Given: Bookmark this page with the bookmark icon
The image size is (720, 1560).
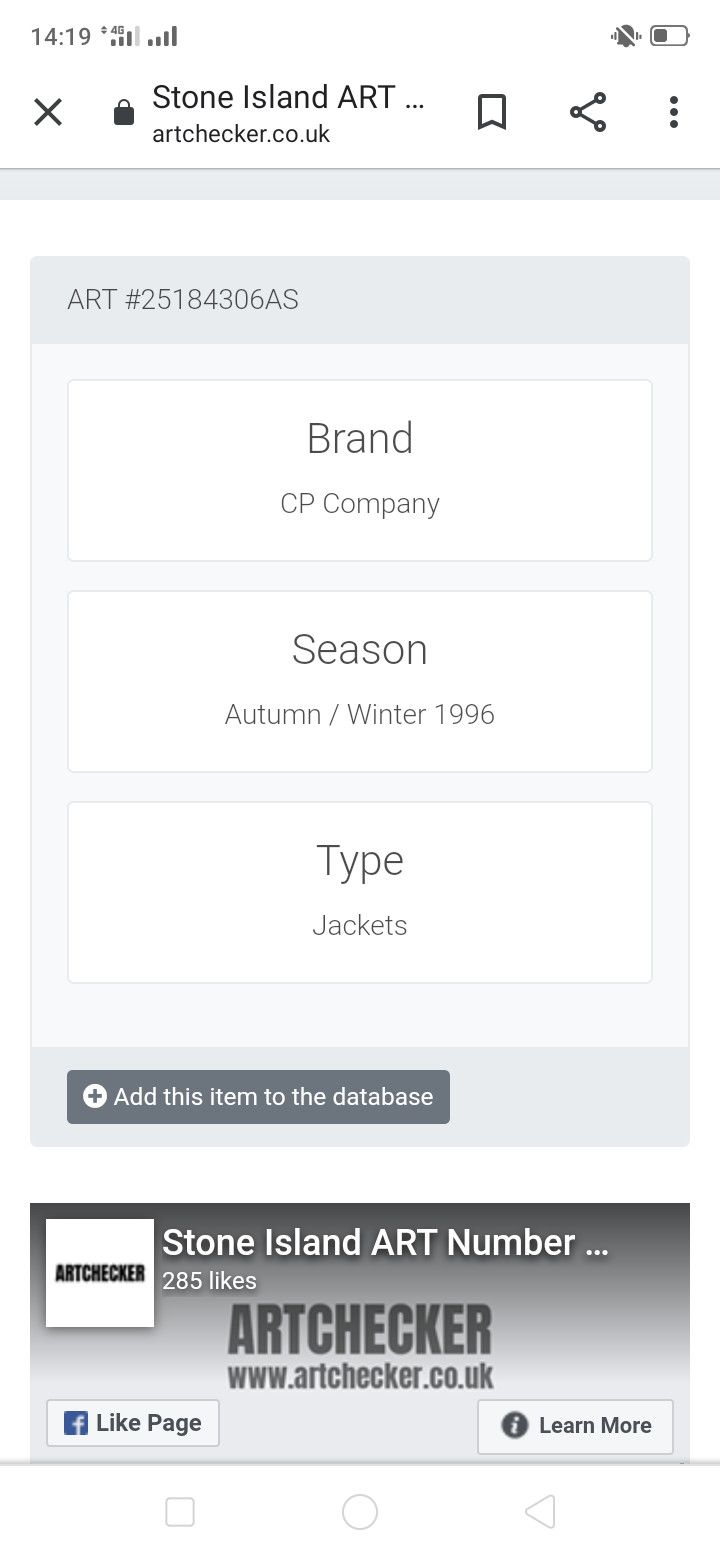Looking at the screenshot, I should (491, 112).
